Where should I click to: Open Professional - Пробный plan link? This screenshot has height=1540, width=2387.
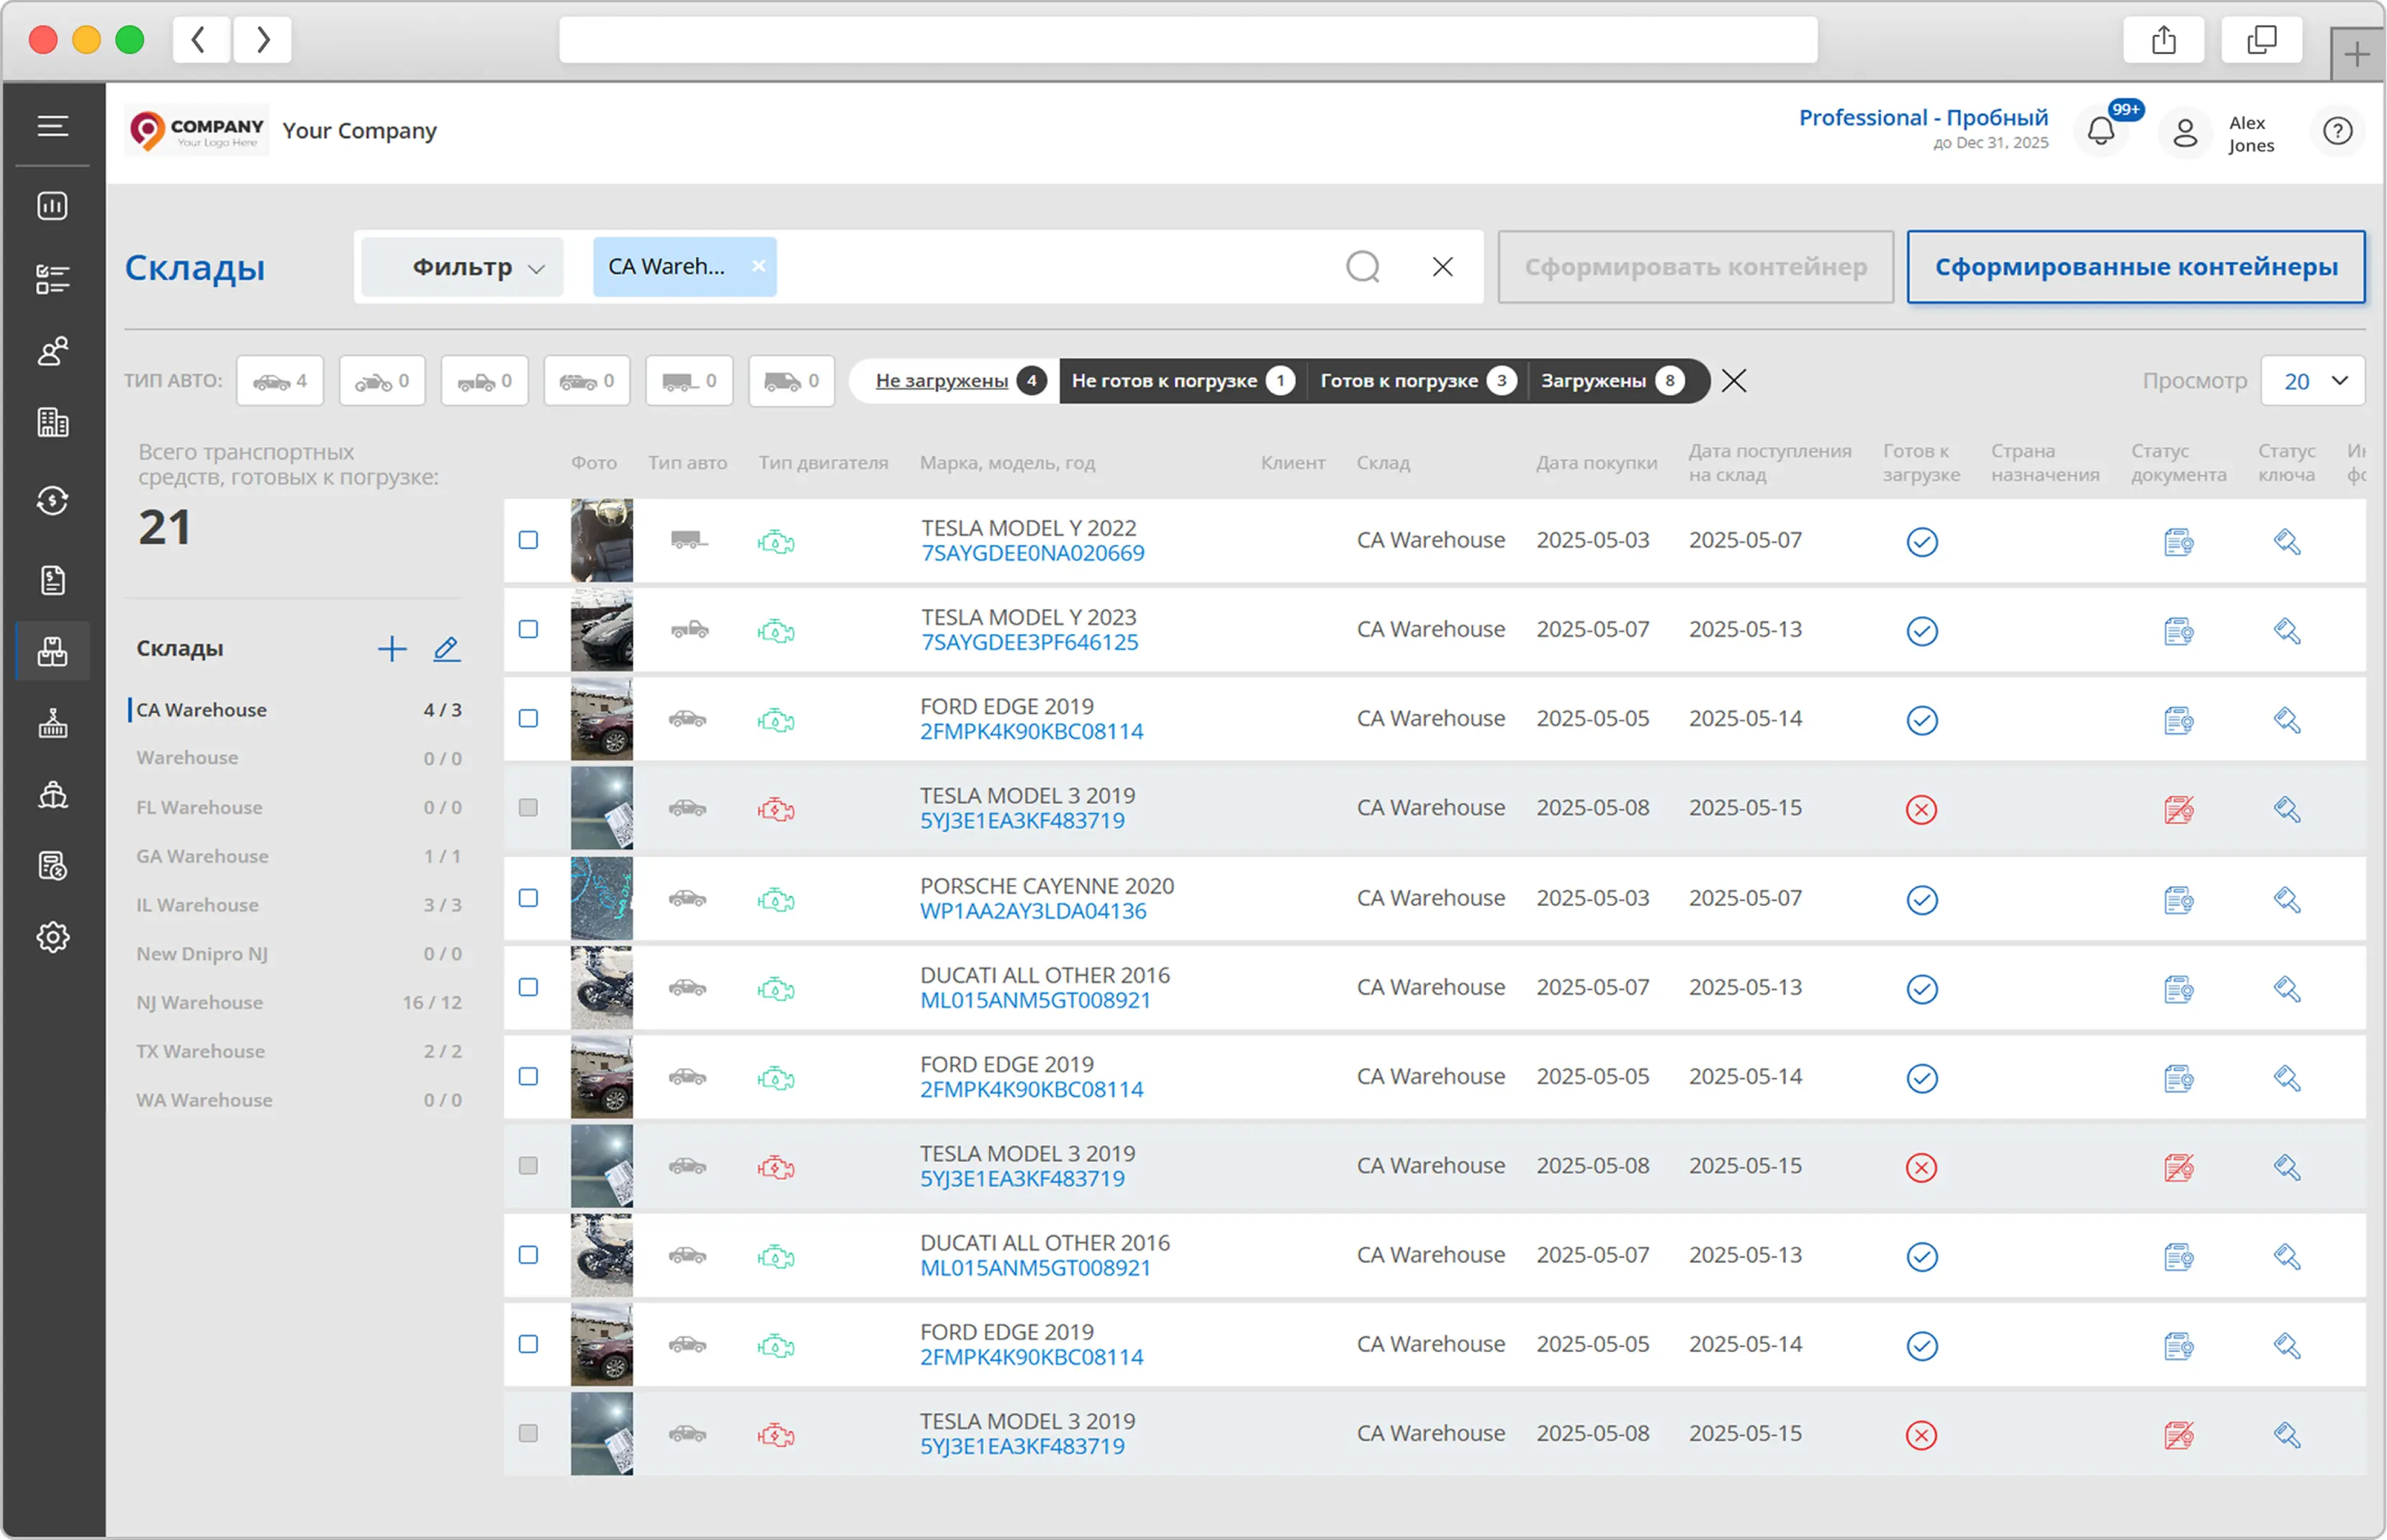tap(1923, 118)
